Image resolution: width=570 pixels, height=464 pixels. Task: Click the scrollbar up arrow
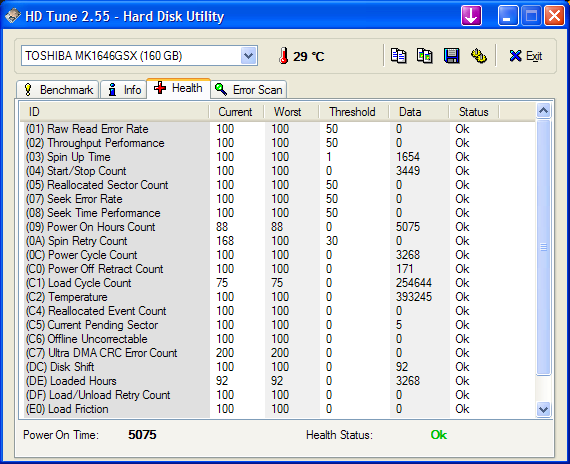[x=543, y=111]
